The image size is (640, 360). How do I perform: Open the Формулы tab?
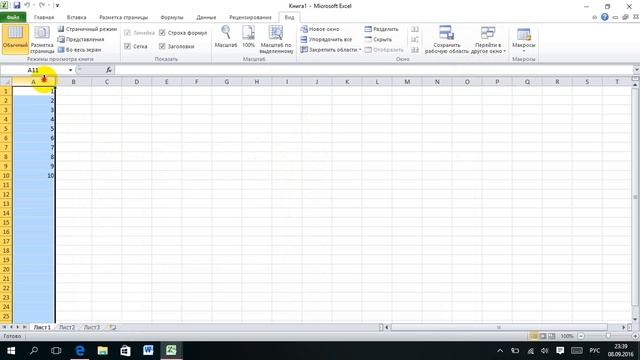point(172,17)
